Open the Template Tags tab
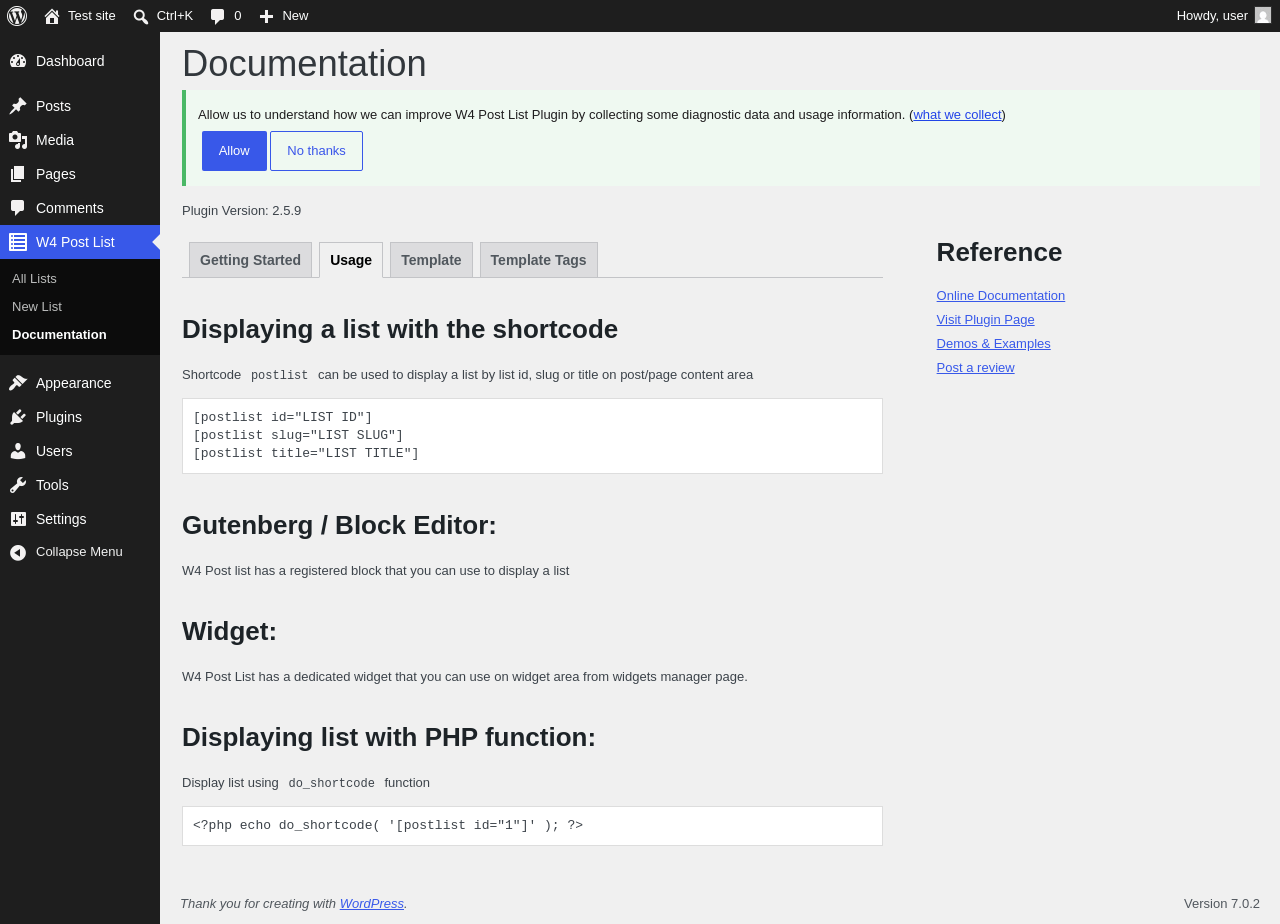This screenshot has height=924, width=1280. (x=538, y=260)
